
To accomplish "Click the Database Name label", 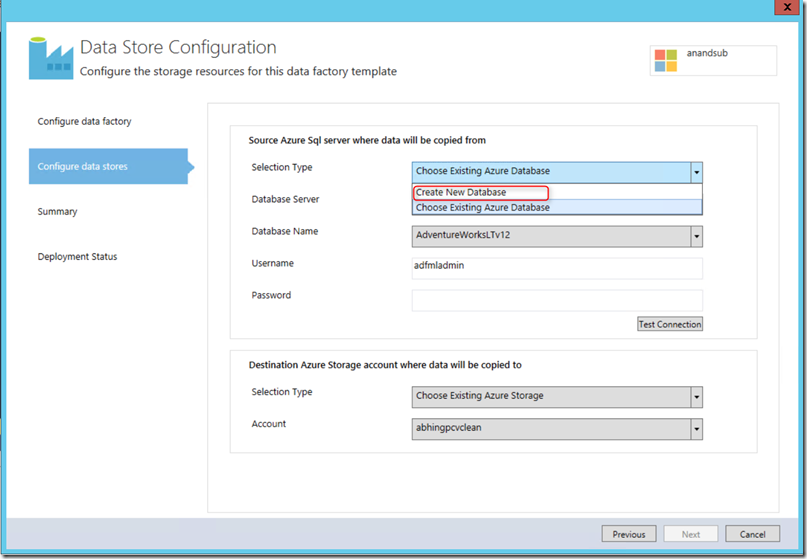I will [x=285, y=231].
